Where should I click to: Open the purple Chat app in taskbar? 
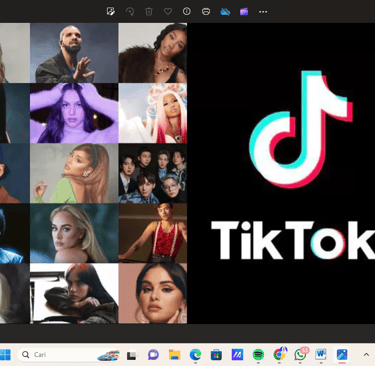click(x=153, y=355)
